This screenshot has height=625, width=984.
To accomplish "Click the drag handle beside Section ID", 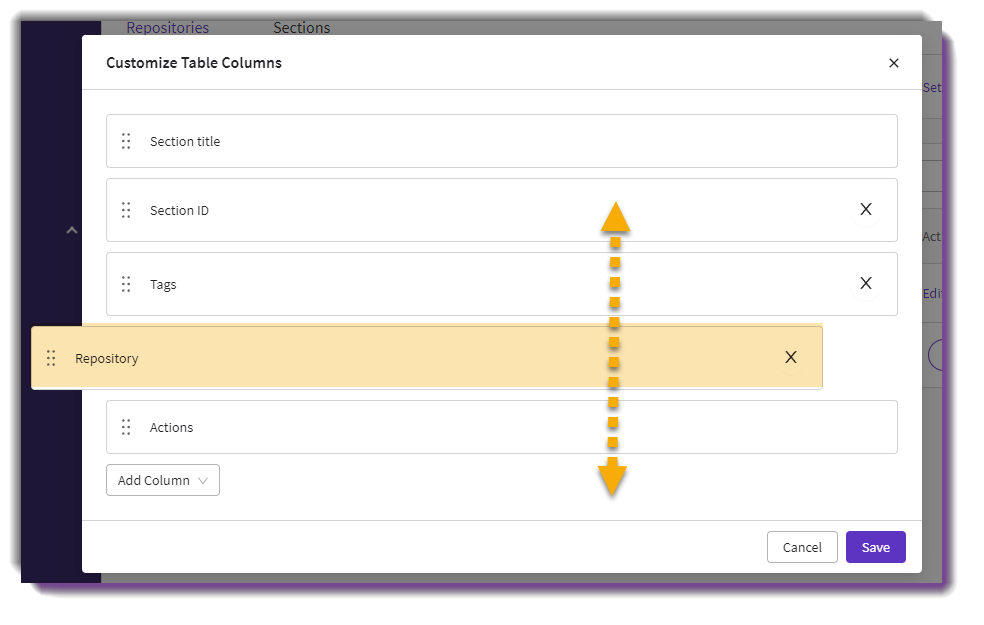I will tap(126, 210).
